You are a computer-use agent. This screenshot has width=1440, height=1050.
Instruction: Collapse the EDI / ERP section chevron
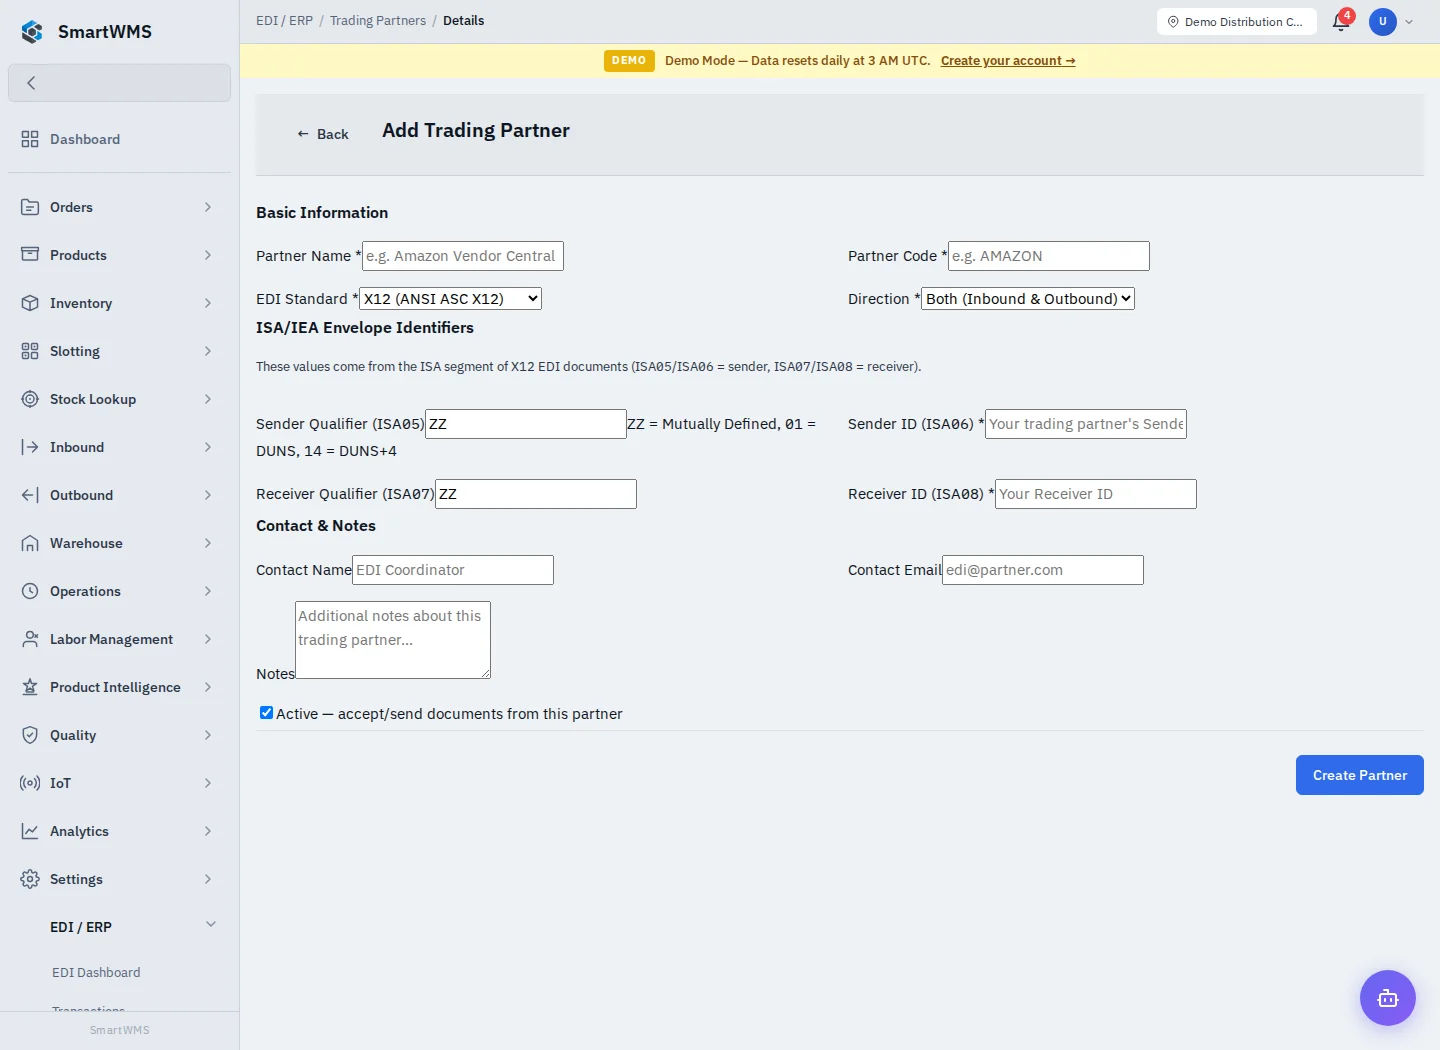pyautogui.click(x=211, y=925)
